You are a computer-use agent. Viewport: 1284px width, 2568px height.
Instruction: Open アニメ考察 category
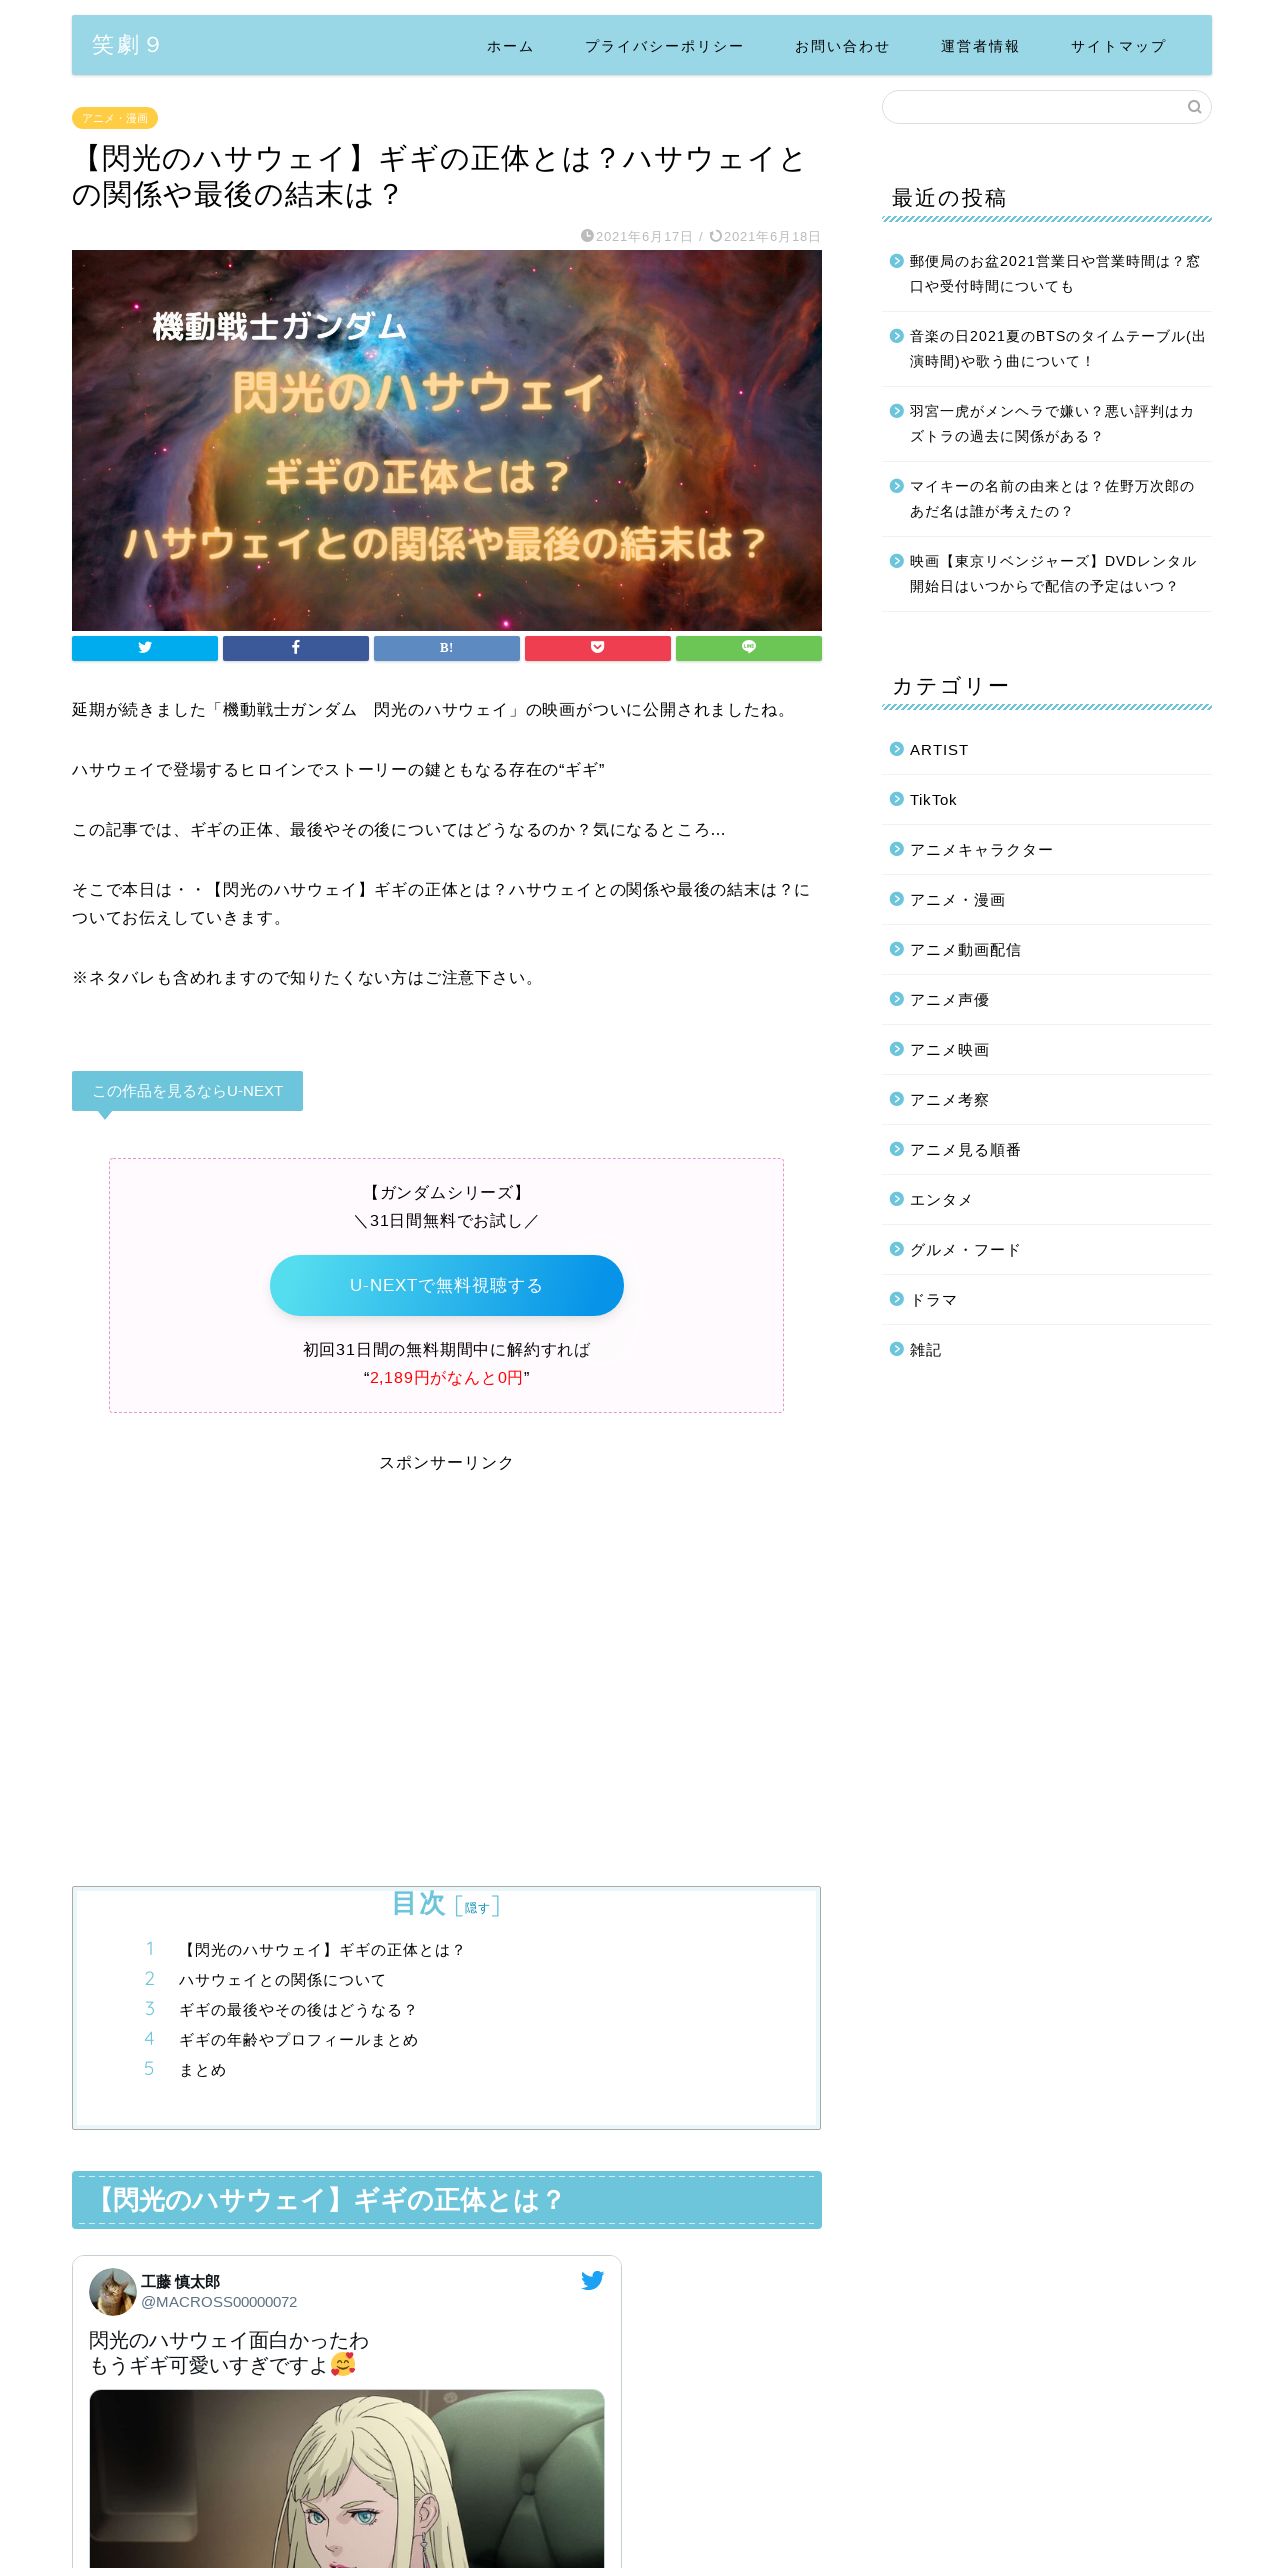[x=949, y=1100]
